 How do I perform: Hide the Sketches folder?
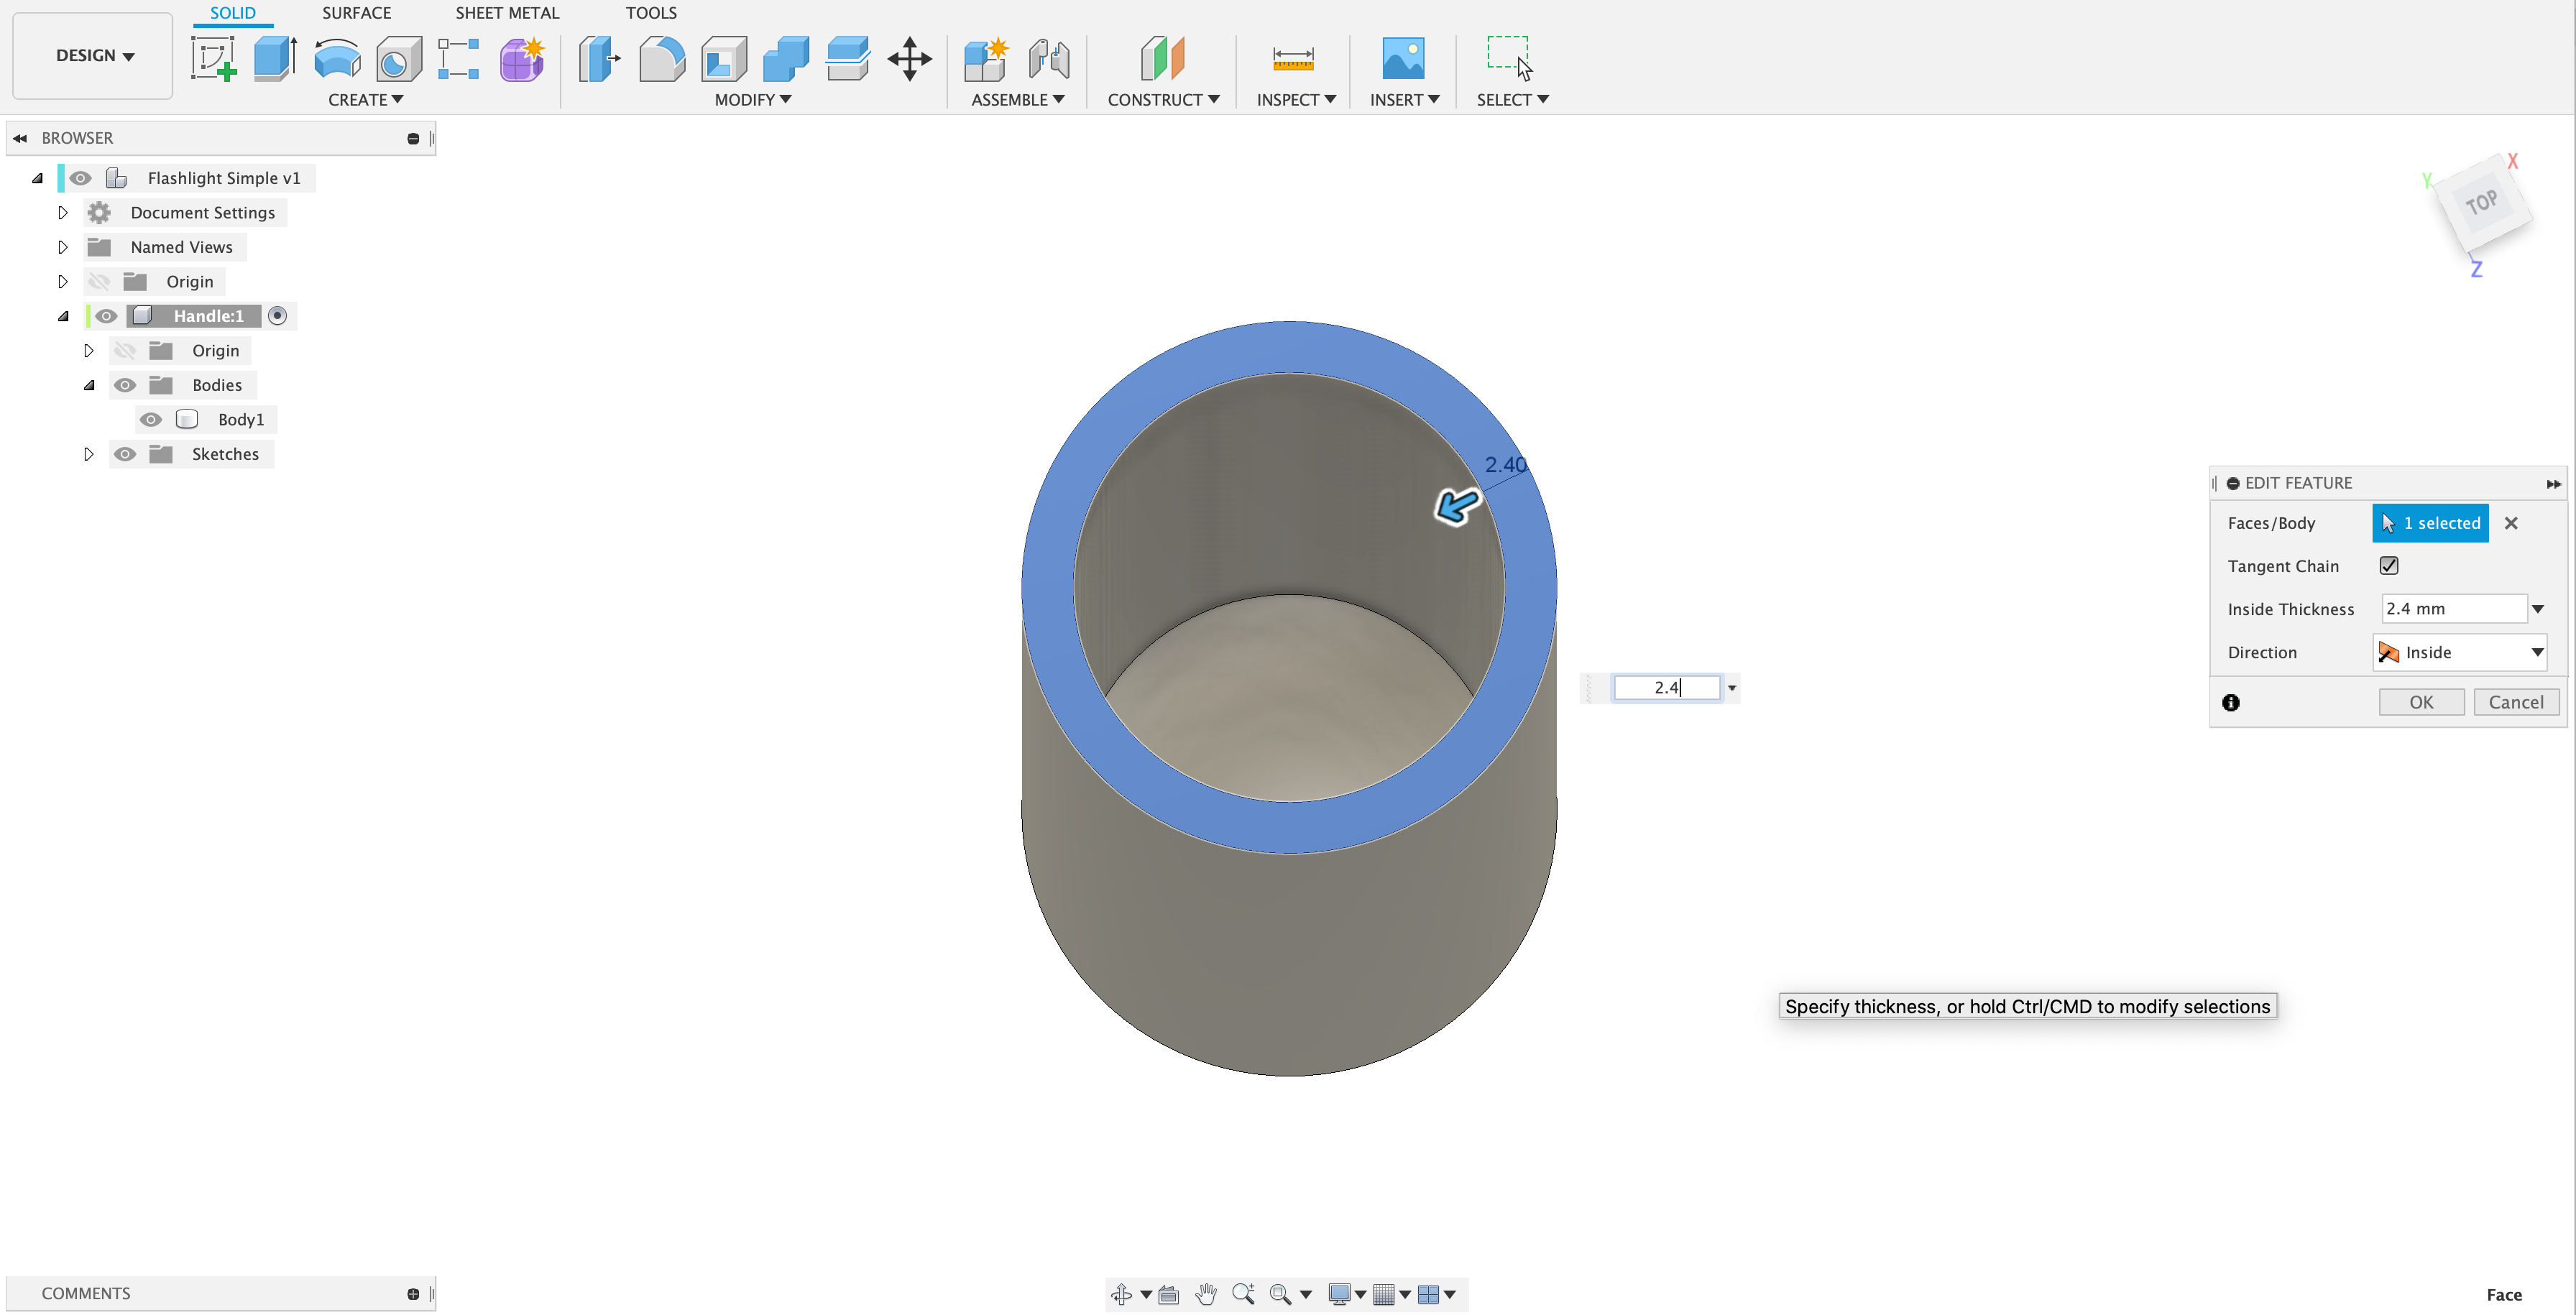[x=125, y=453]
